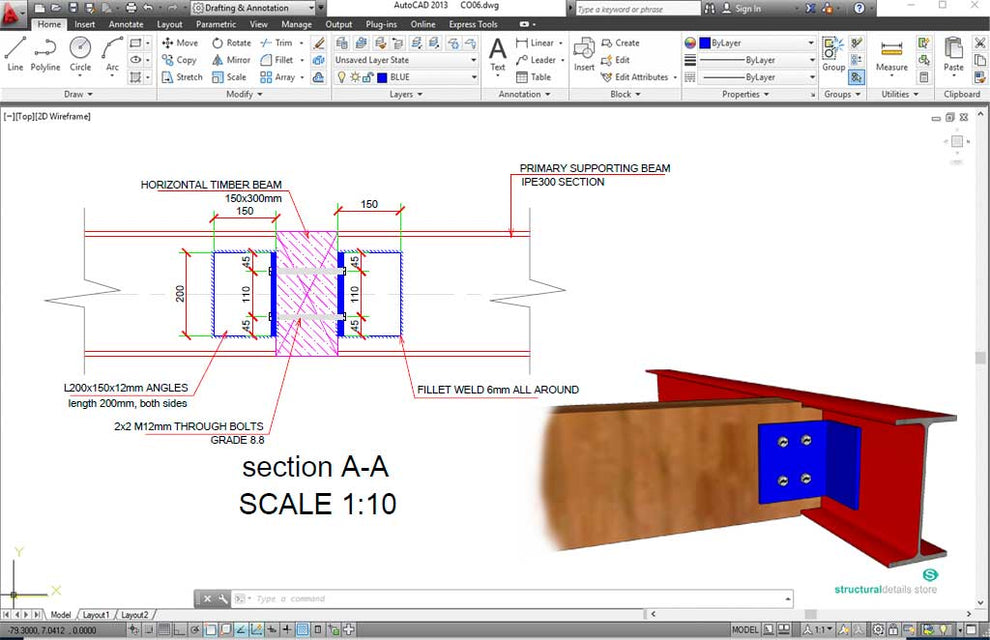The height and width of the screenshot is (640, 990).
Task: Activate the Trim command
Action: 277,43
